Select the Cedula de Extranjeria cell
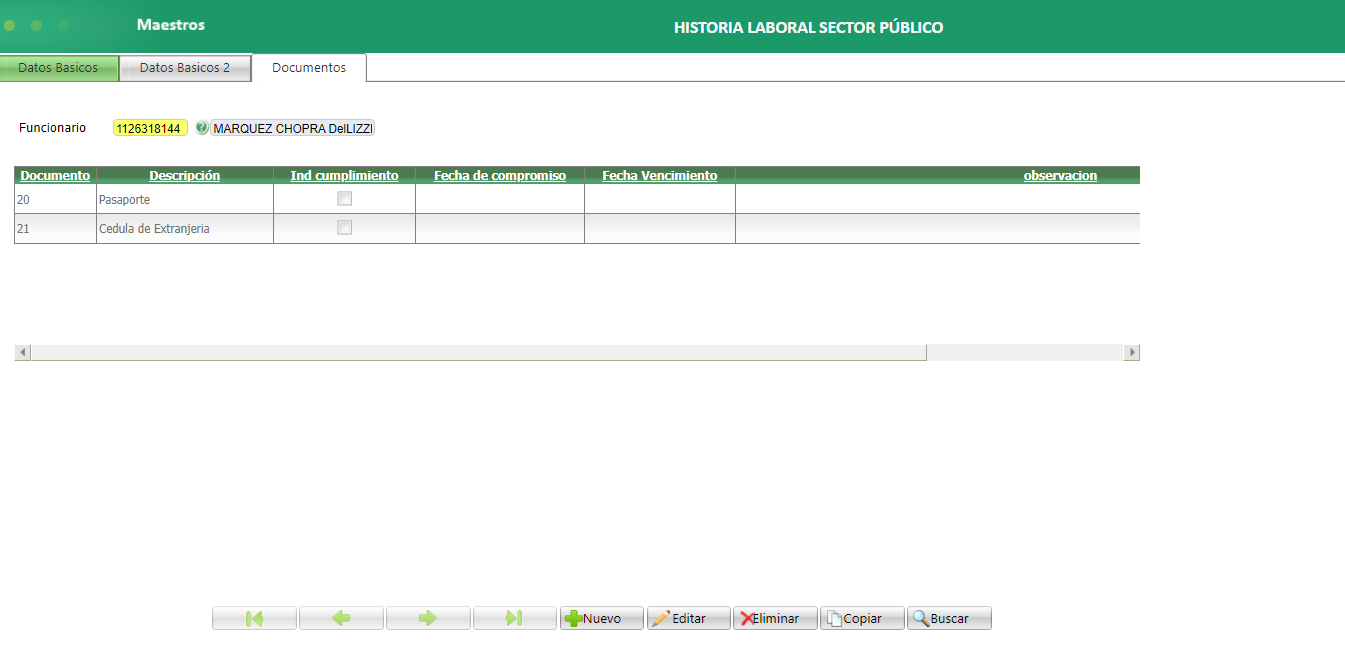Viewport: 1345px width, 657px height. (185, 228)
